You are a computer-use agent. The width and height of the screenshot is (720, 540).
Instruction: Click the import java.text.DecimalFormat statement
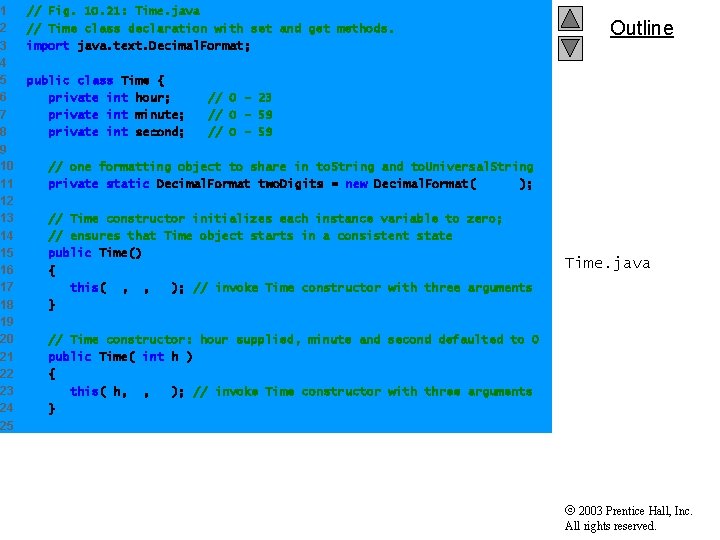pyautogui.click(x=138, y=45)
